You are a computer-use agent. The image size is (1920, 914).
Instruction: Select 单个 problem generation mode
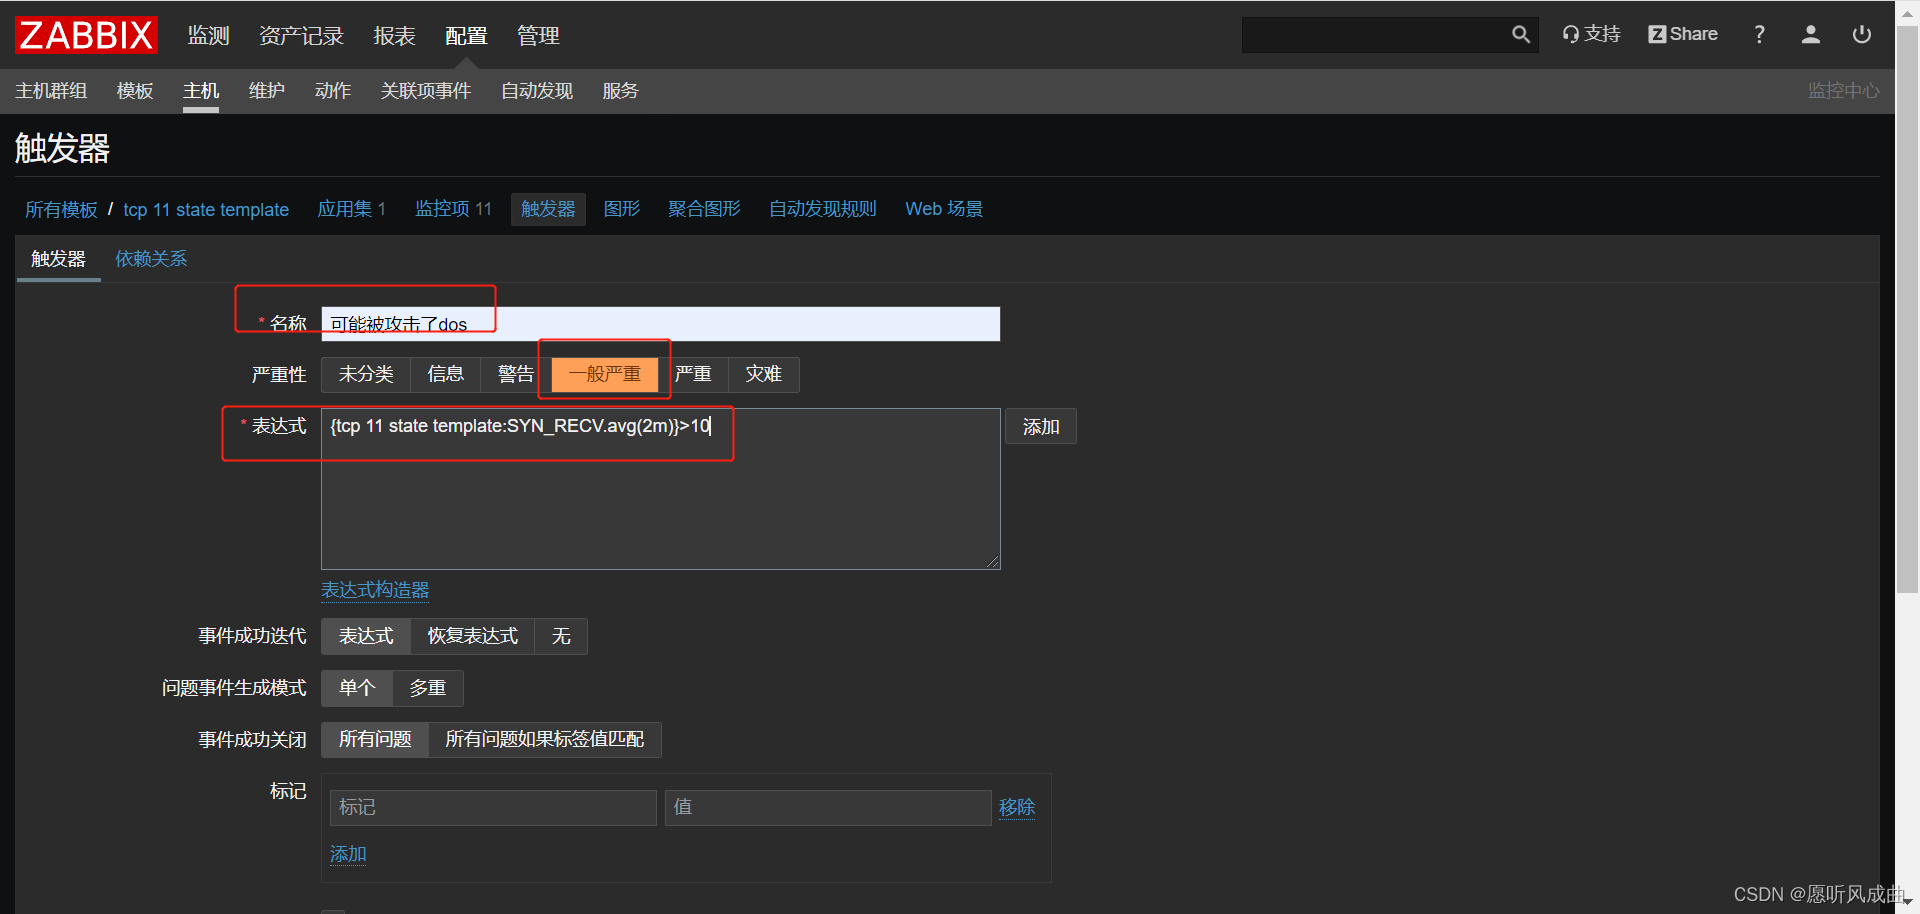(357, 688)
